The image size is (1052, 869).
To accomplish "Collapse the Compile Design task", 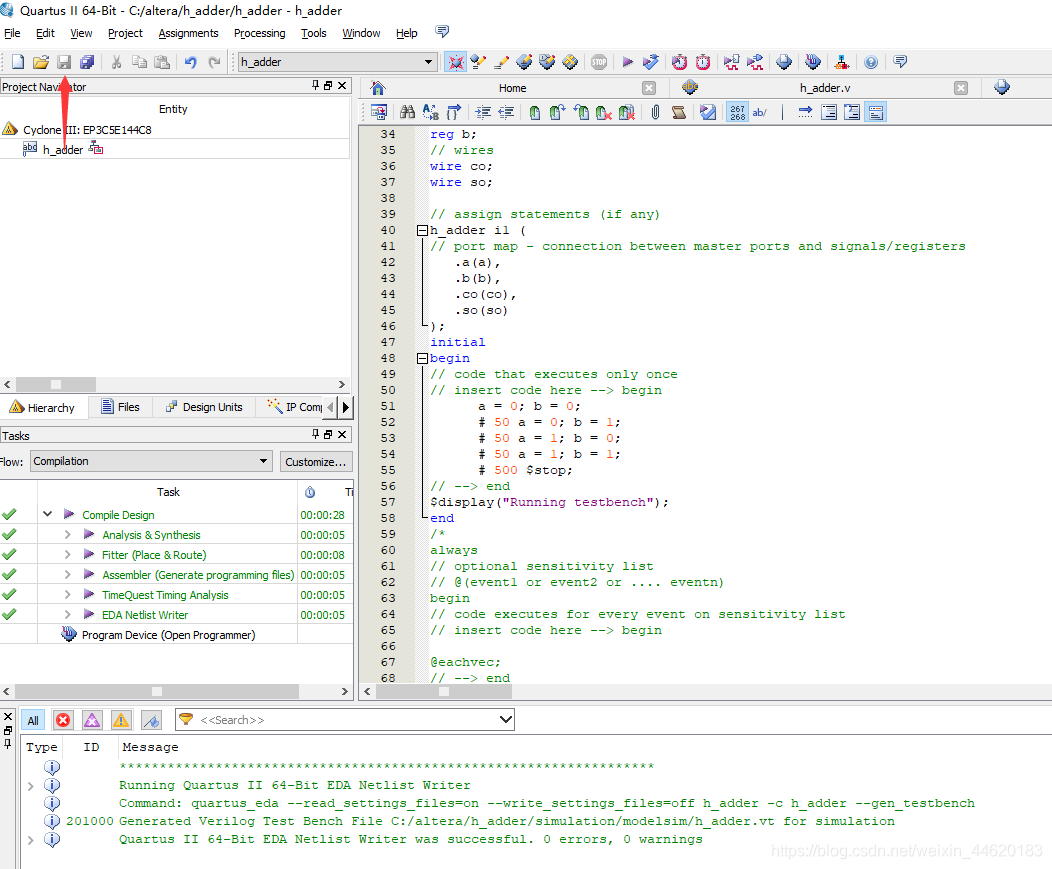I will click(x=47, y=514).
